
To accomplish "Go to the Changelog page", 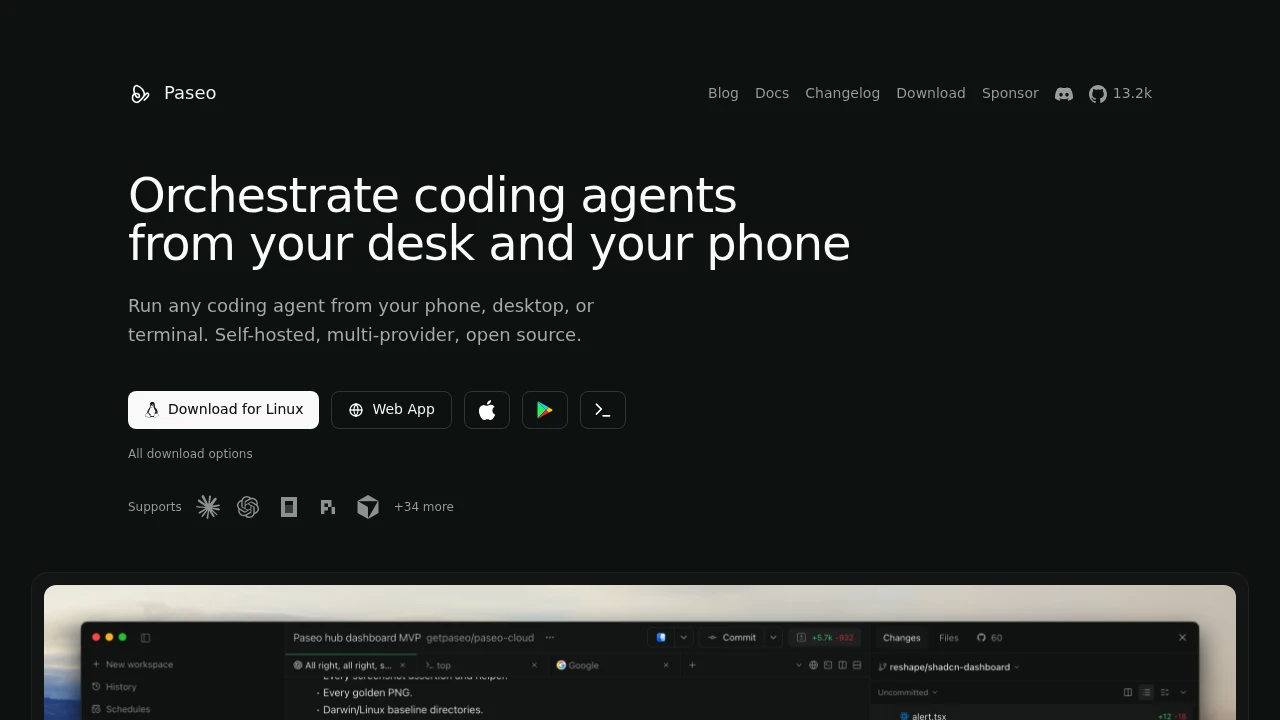I will [842, 93].
